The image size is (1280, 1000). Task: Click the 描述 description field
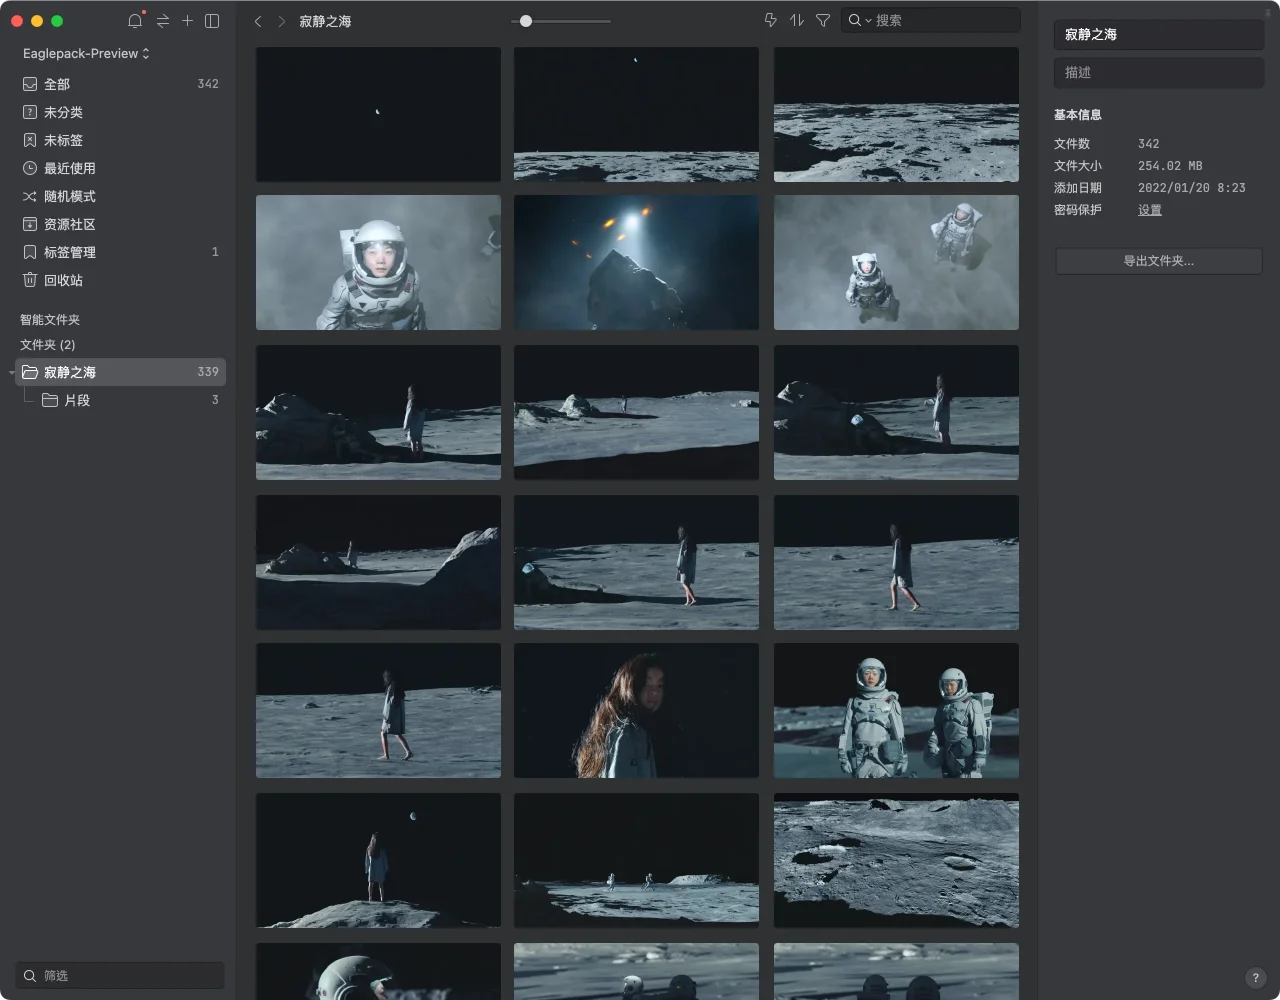coord(1159,72)
